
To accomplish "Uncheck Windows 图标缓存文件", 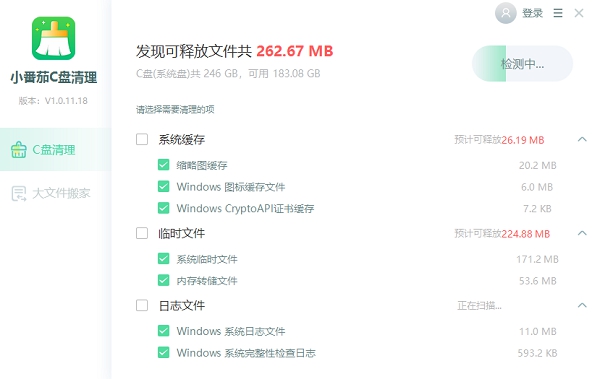I will (163, 186).
